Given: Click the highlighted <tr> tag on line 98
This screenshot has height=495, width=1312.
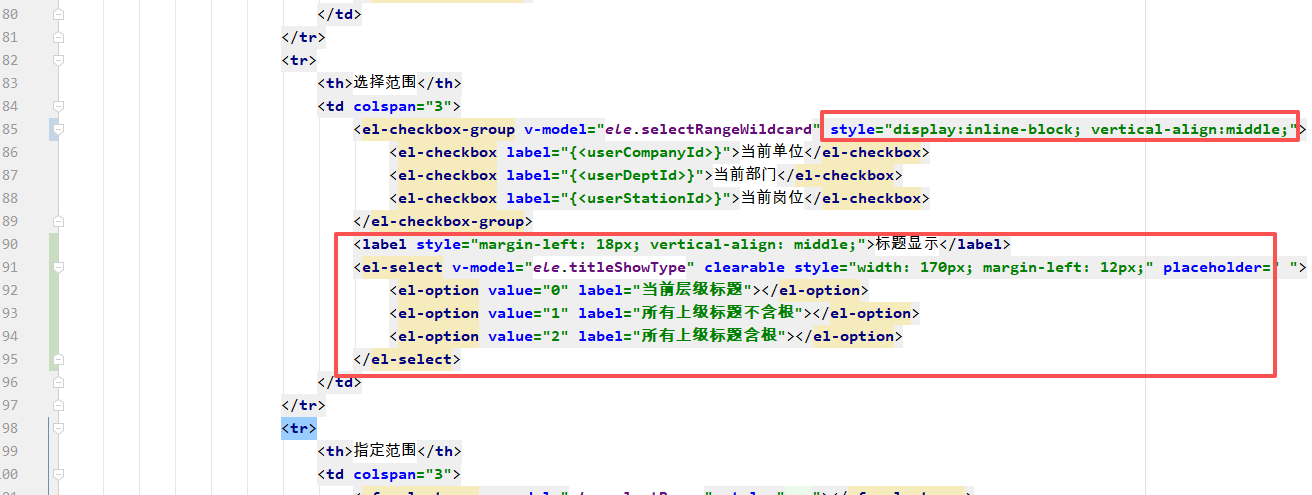Looking at the screenshot, I should (x=299, y=428).
